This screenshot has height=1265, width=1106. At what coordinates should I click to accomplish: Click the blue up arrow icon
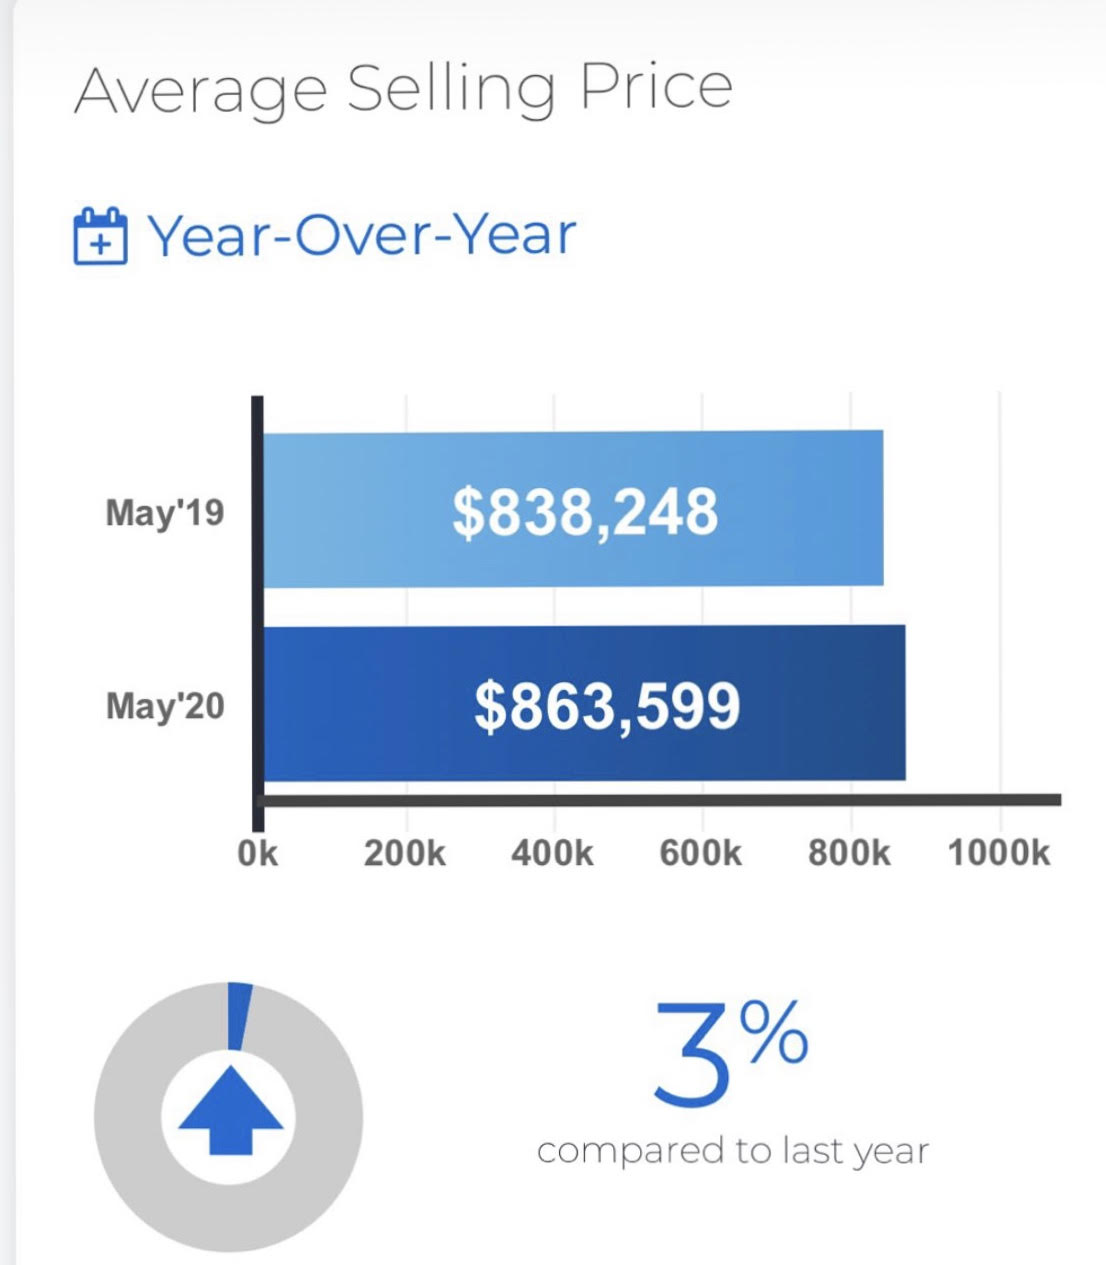(x=230, y=1109)
